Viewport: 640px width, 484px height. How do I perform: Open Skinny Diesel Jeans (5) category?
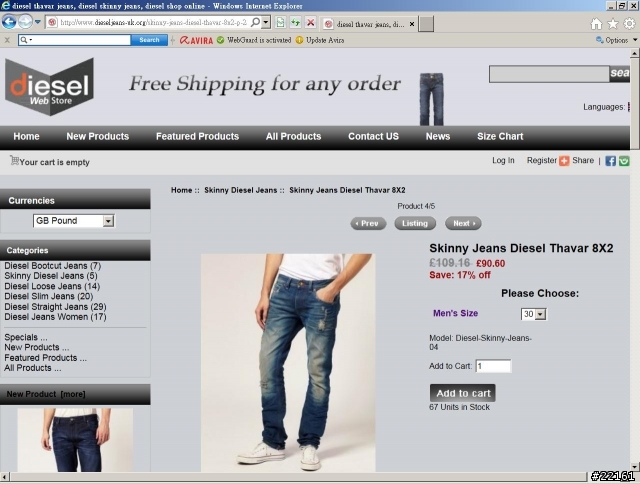coord(51,276)
